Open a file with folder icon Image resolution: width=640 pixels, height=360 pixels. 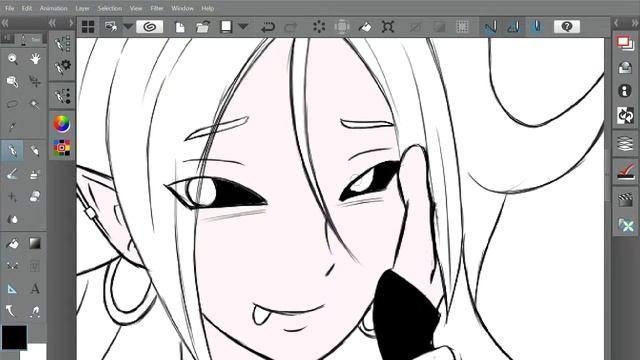pyautogui.click(x=202, y=27)
